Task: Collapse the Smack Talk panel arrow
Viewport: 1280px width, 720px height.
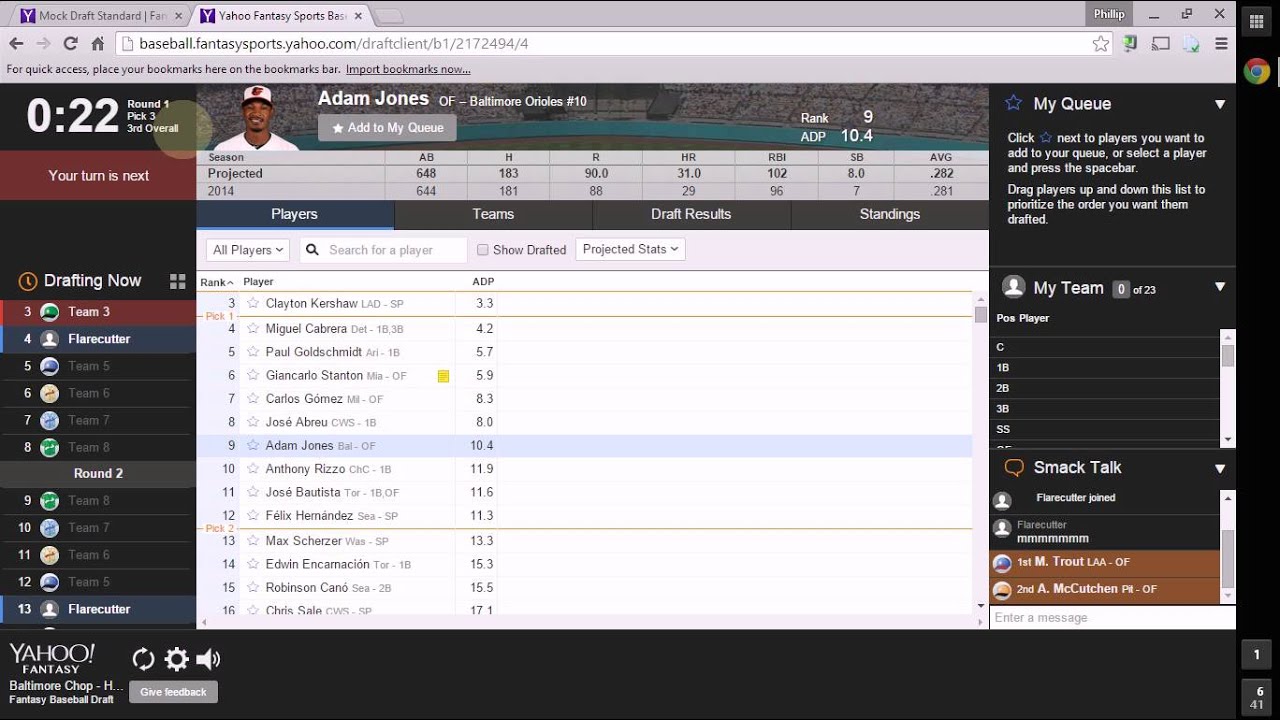Action: [1220, 468]
